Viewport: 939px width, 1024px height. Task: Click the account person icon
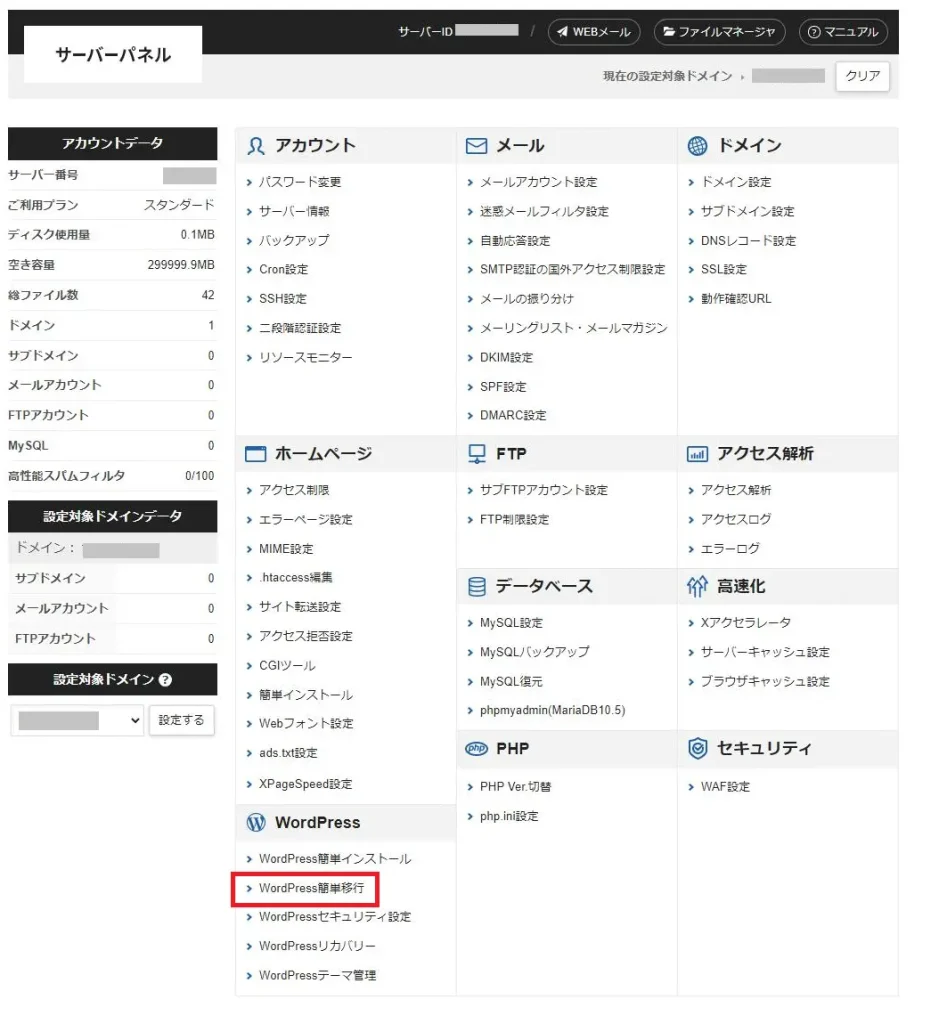(x=256, y=146)
